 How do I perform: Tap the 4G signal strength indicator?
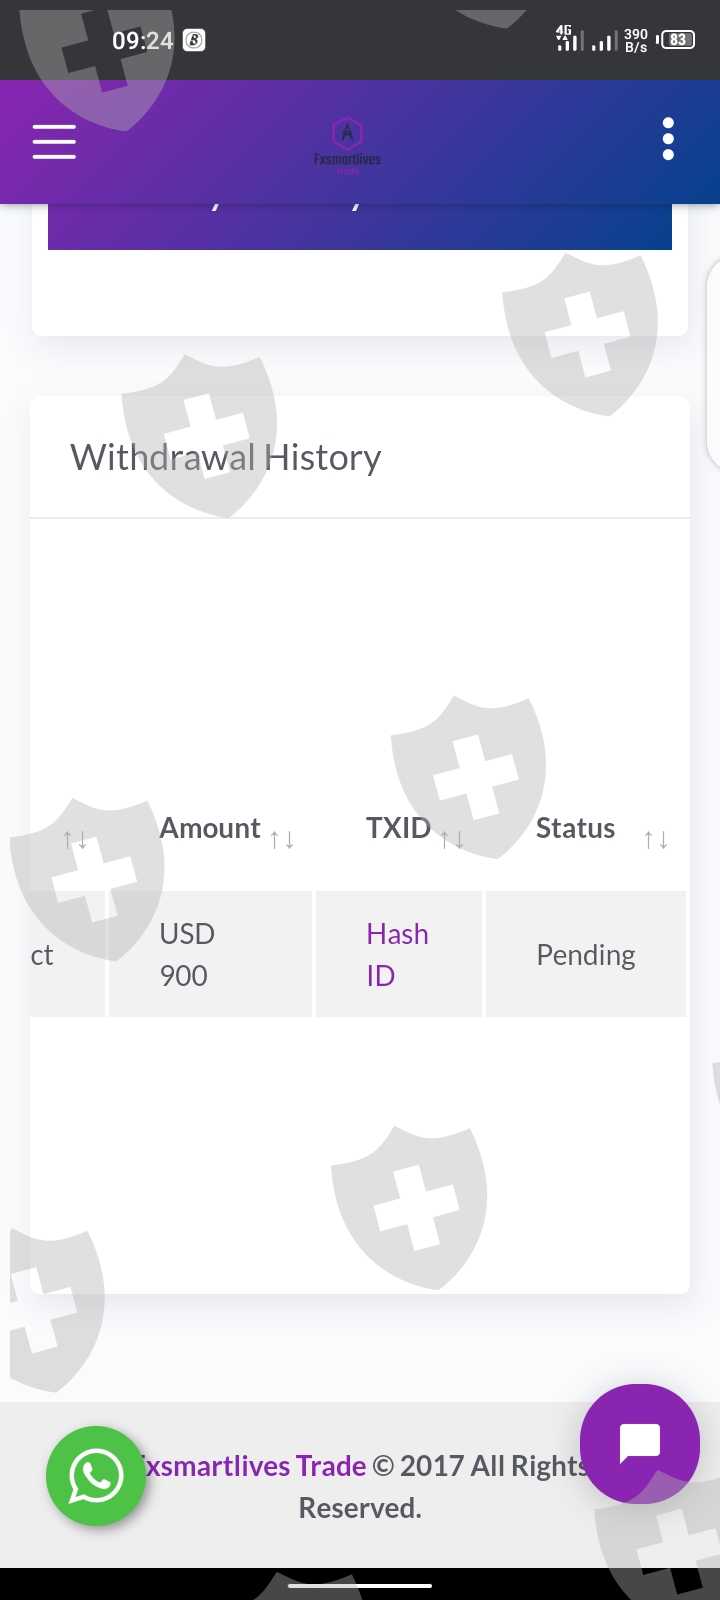(x=568, y=39)
